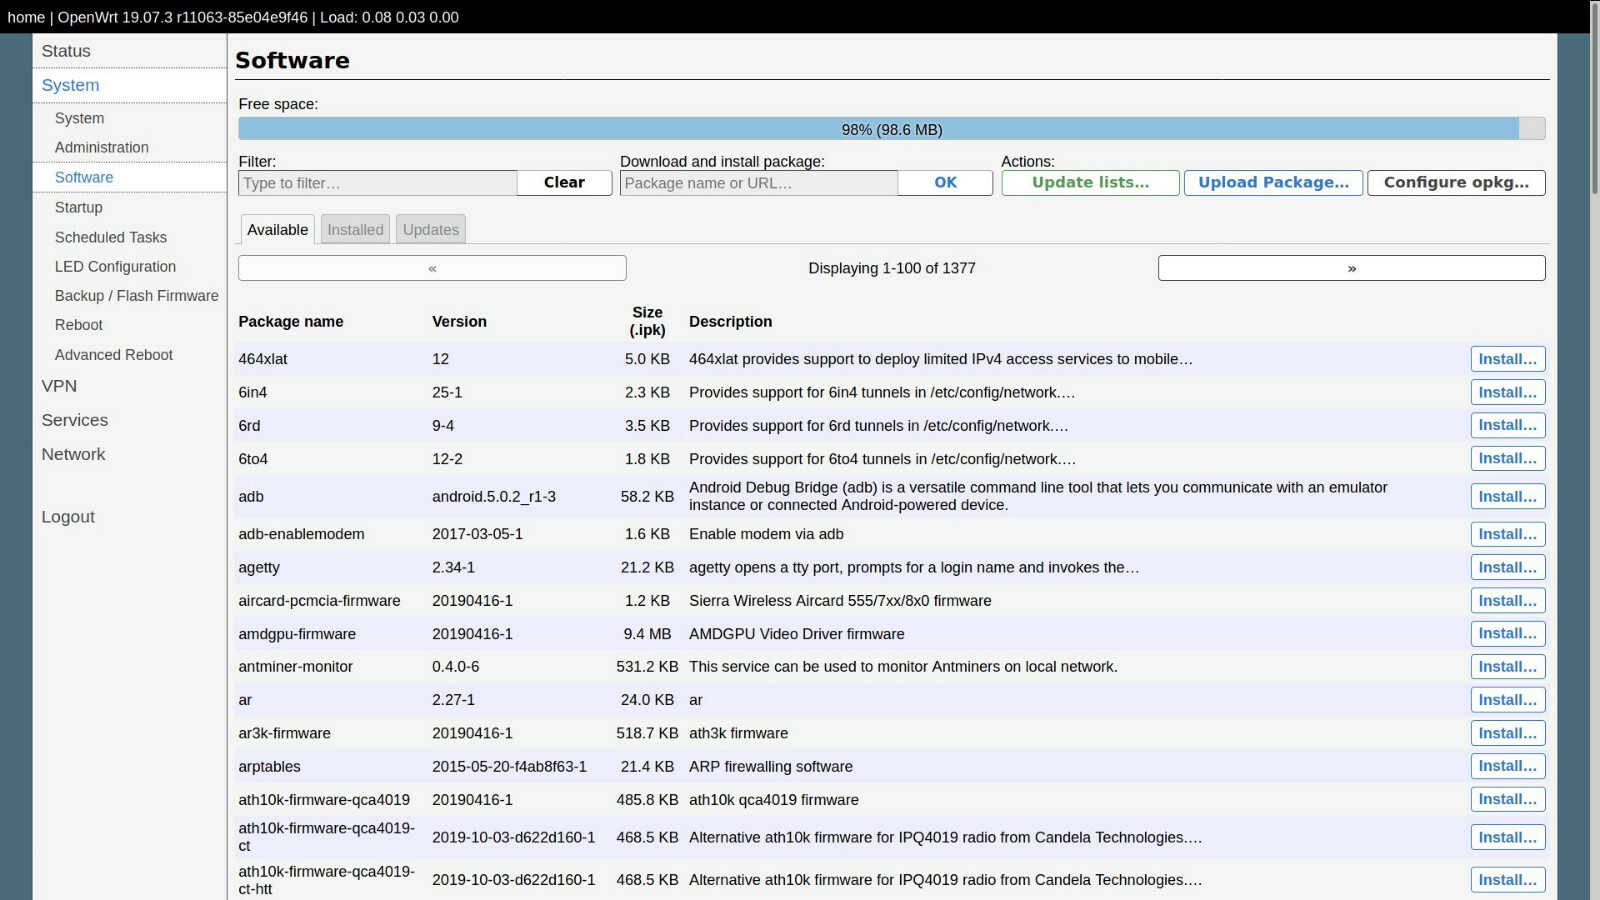Switch to the Available tab
1600x900 pixels.
[278, 229]
